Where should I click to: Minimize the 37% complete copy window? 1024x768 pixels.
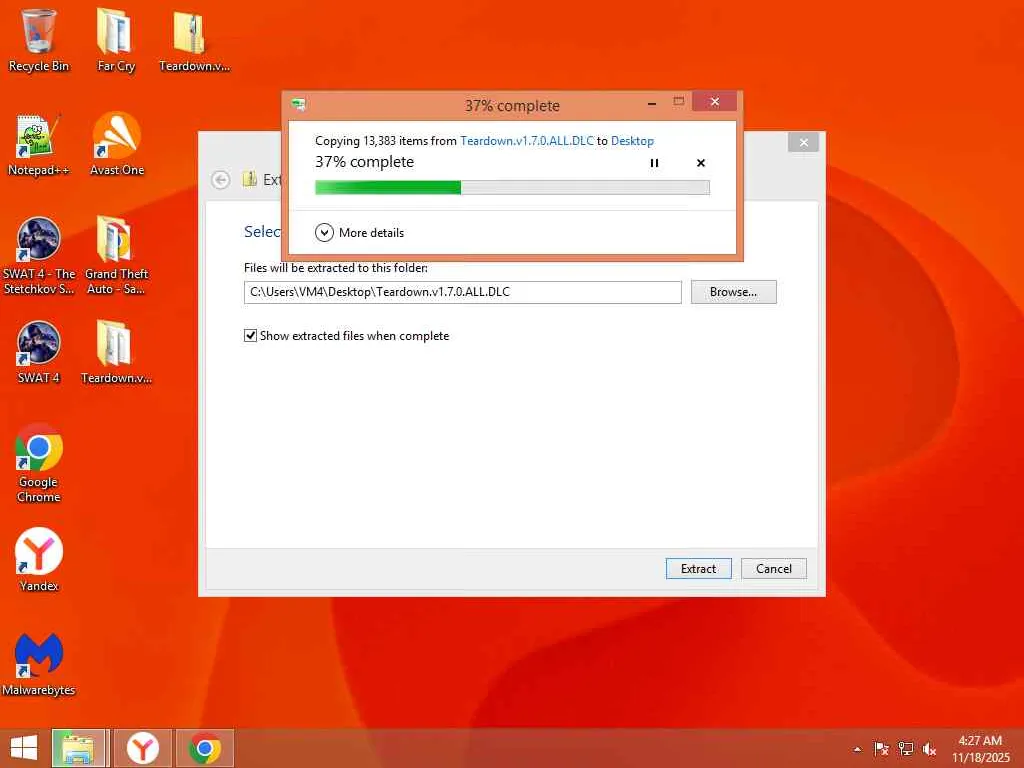652,103
